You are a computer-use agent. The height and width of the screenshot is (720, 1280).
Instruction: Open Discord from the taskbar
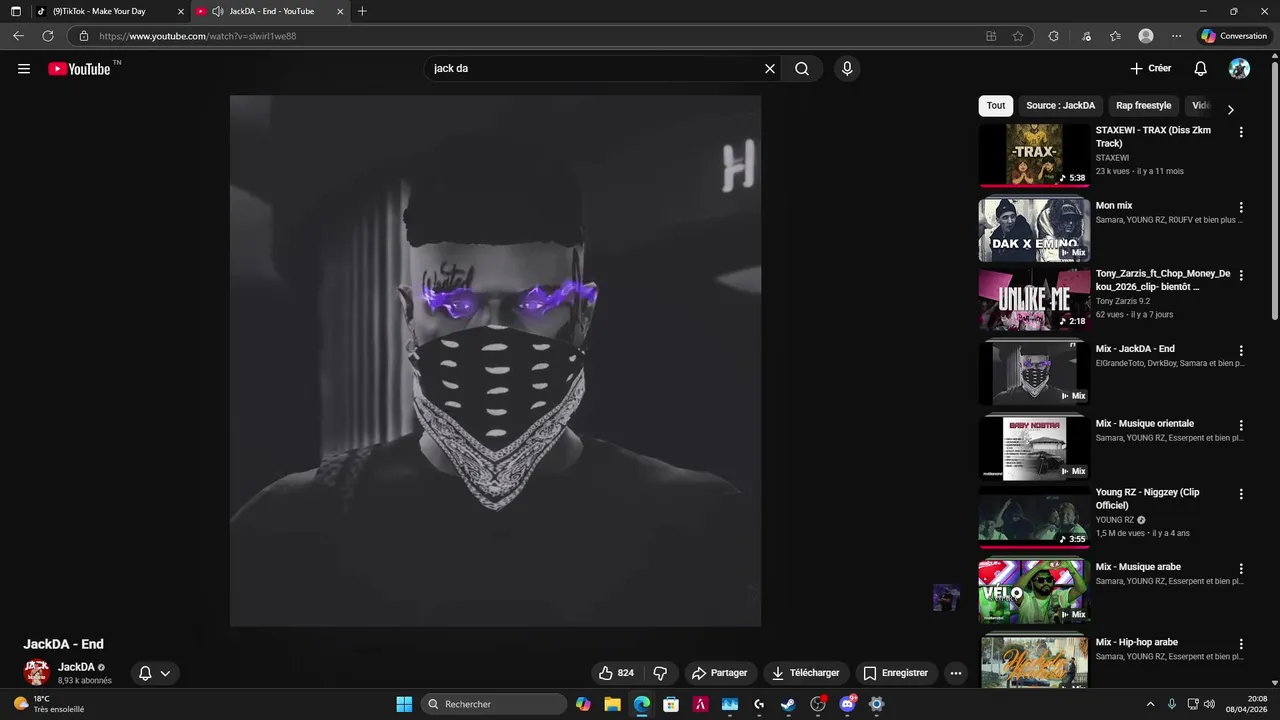point(848,704)
